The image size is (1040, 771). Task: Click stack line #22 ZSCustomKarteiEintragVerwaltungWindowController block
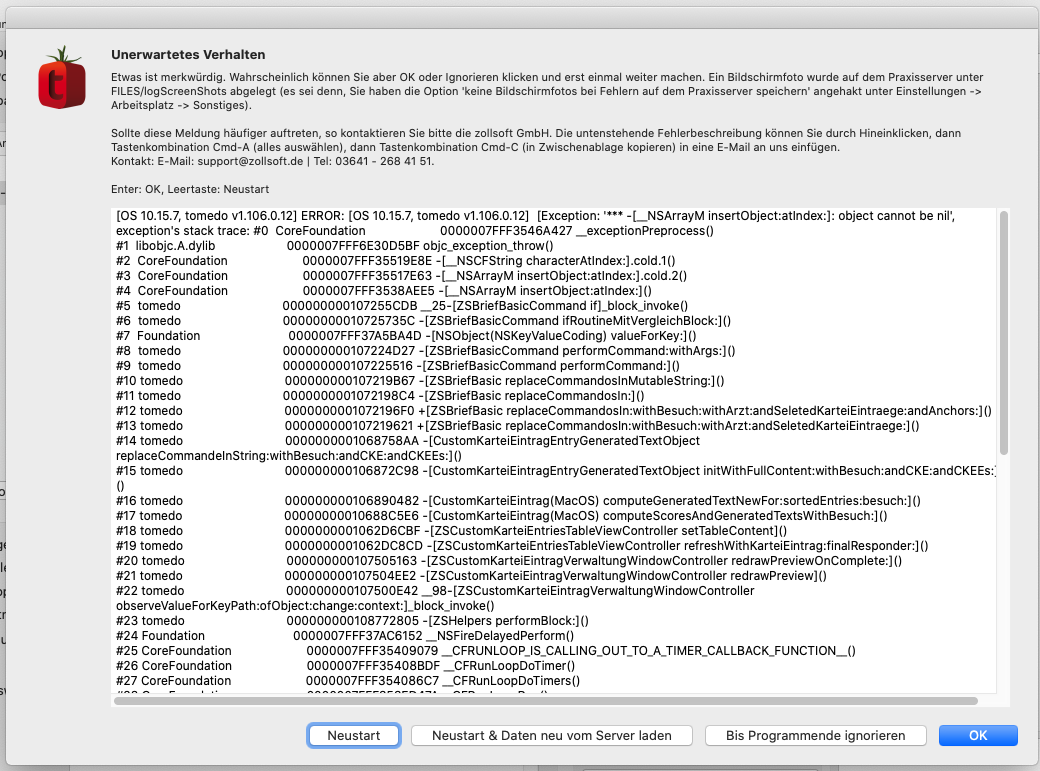435,598
